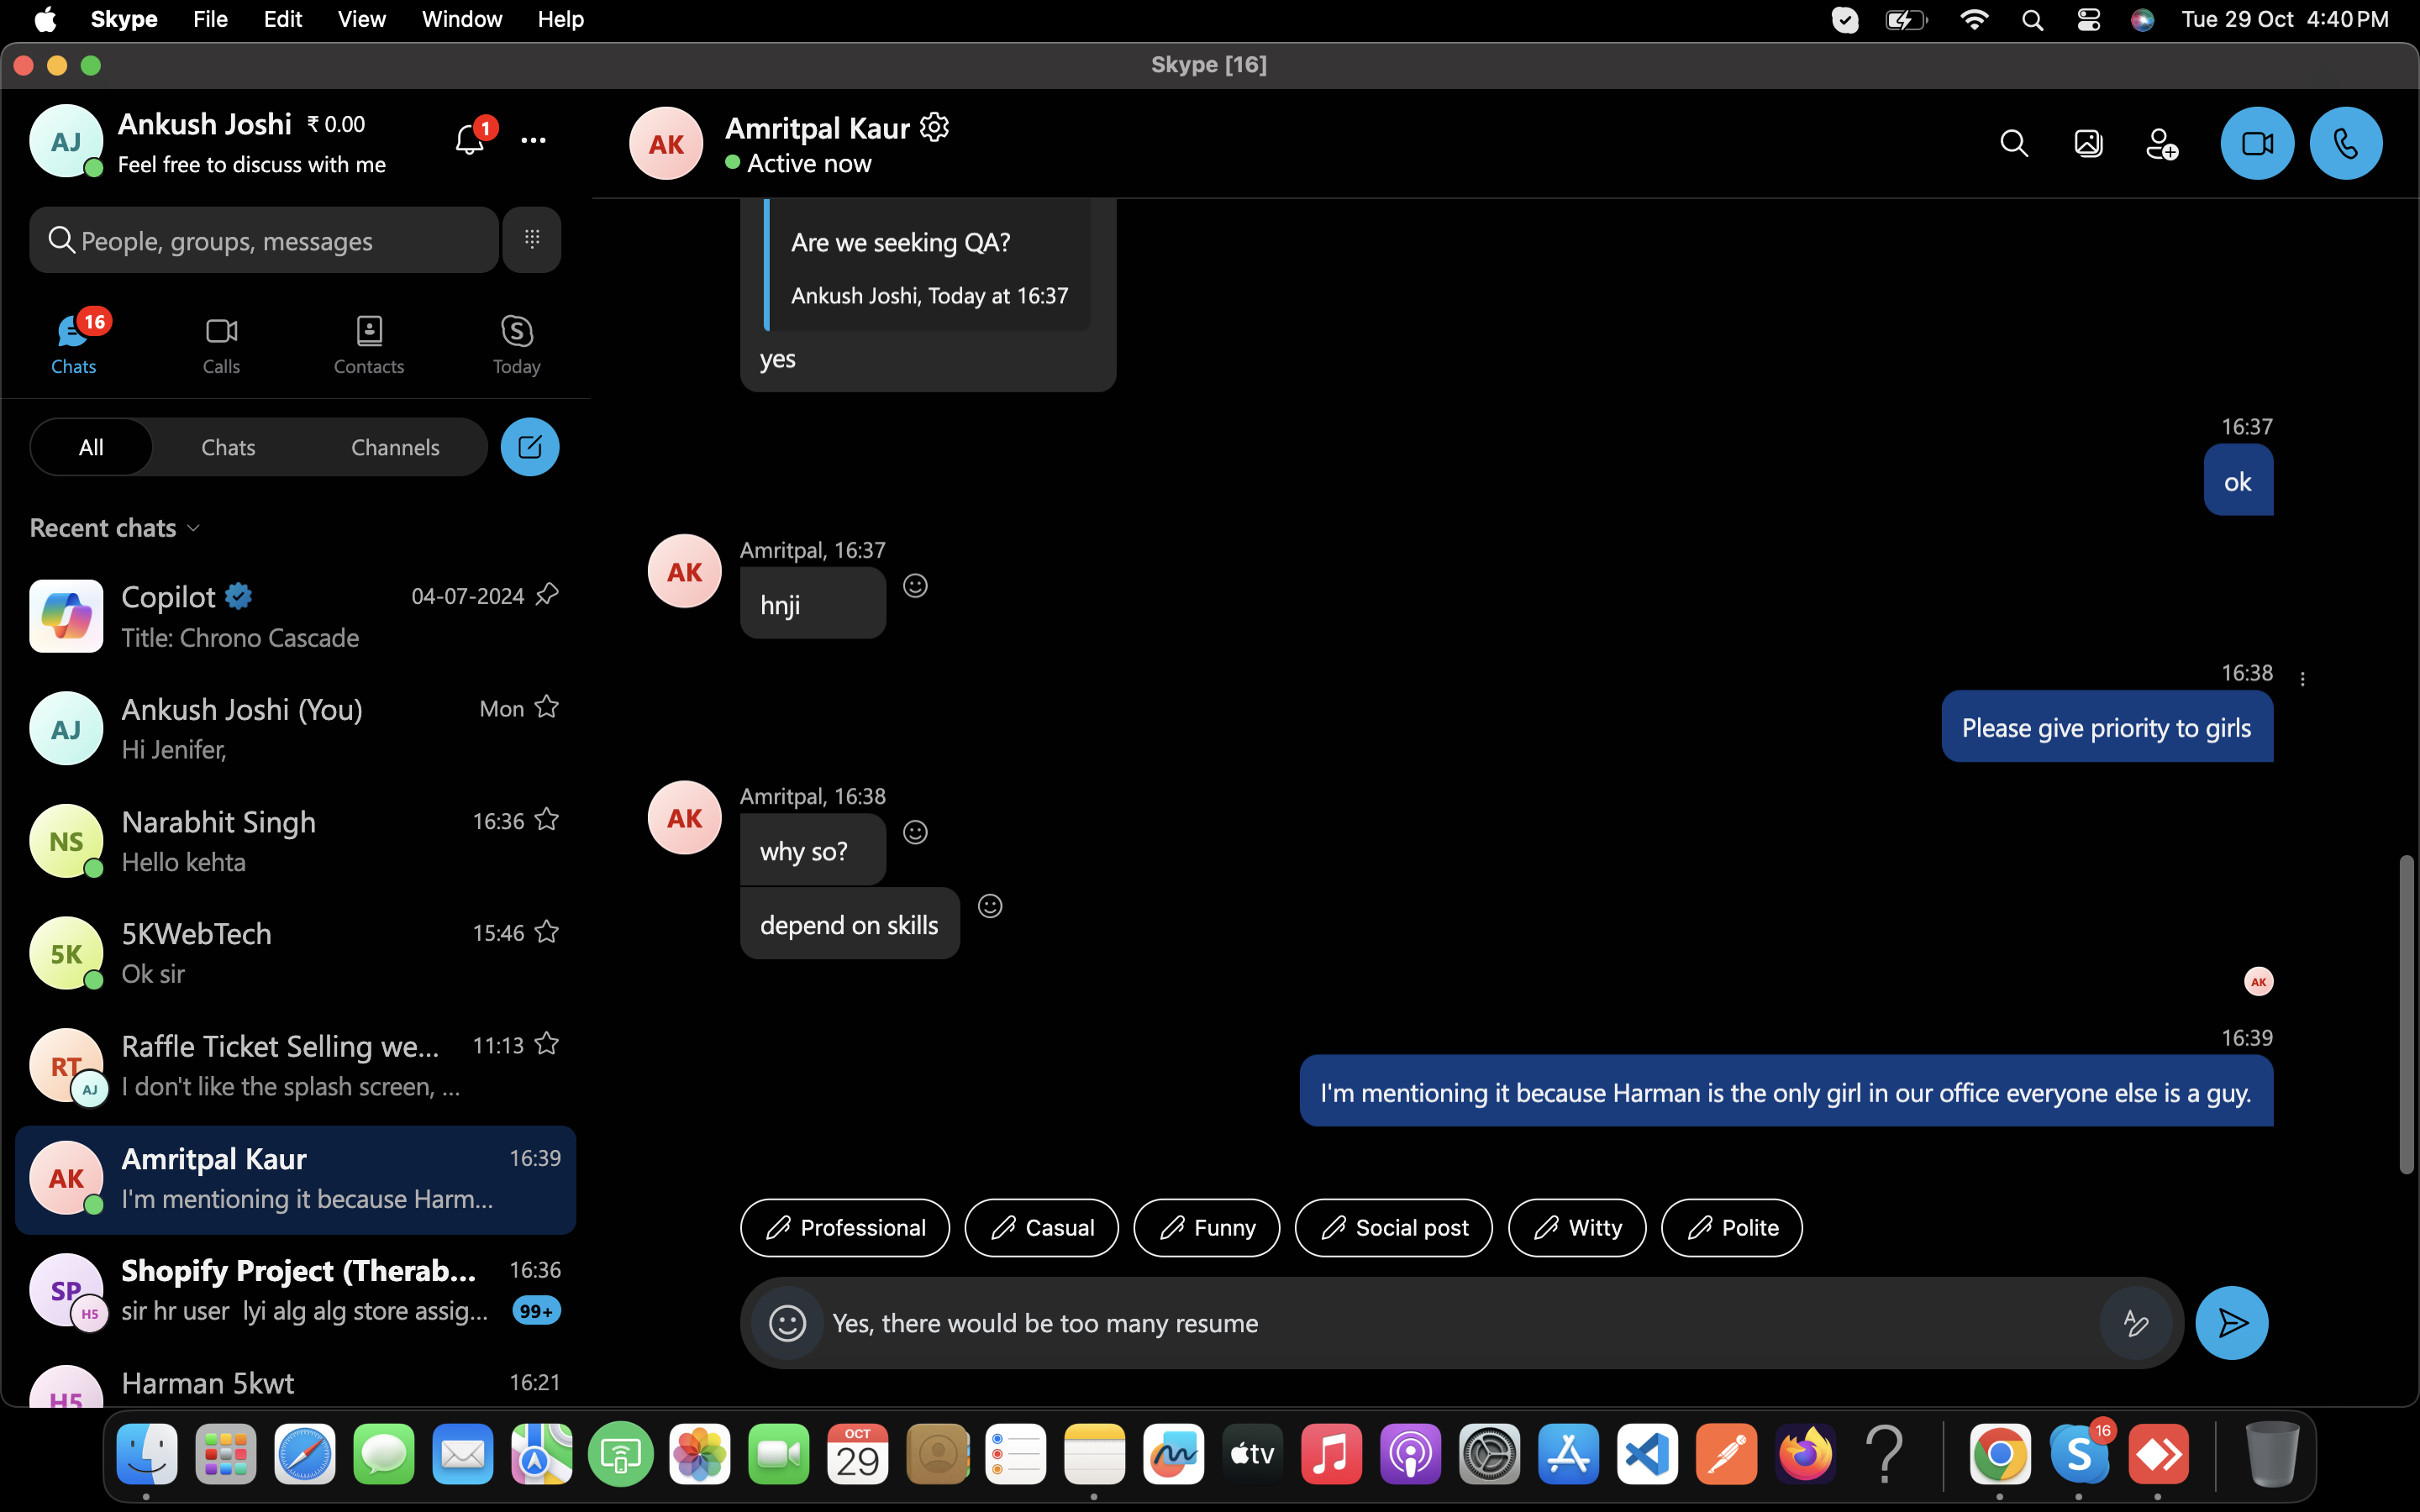Open the View menu
Screen dimensions: 2420x1512
coord(362,19)
